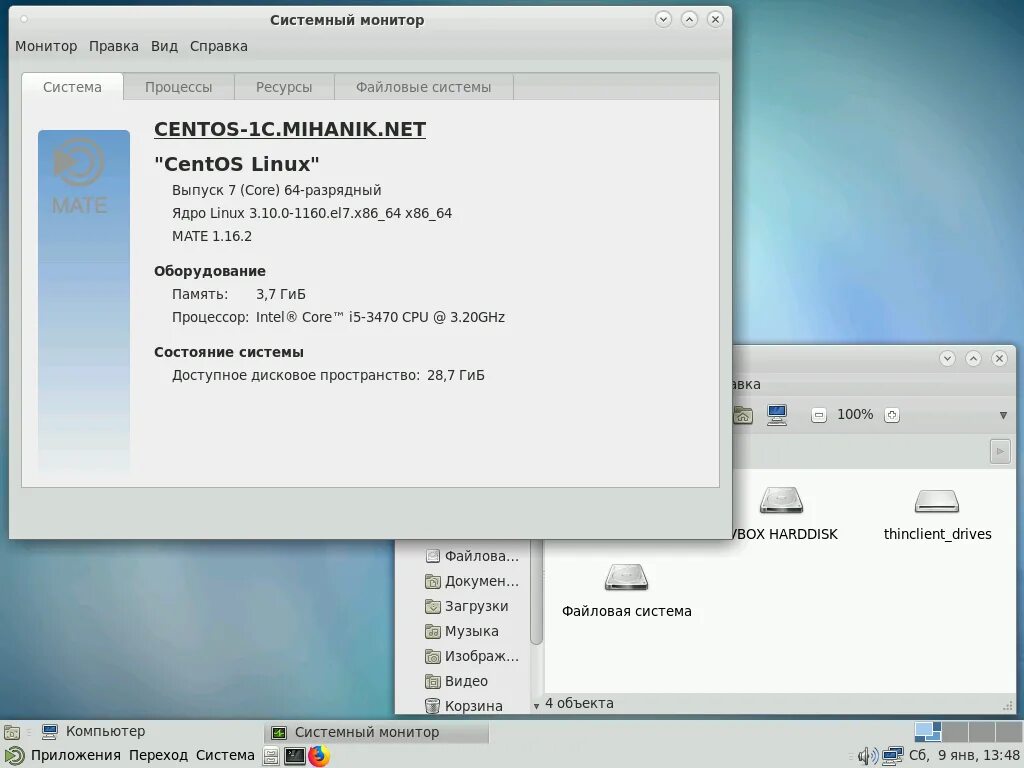
Task: Open Музыка folder in the sidebar
Action: [462, 631]
